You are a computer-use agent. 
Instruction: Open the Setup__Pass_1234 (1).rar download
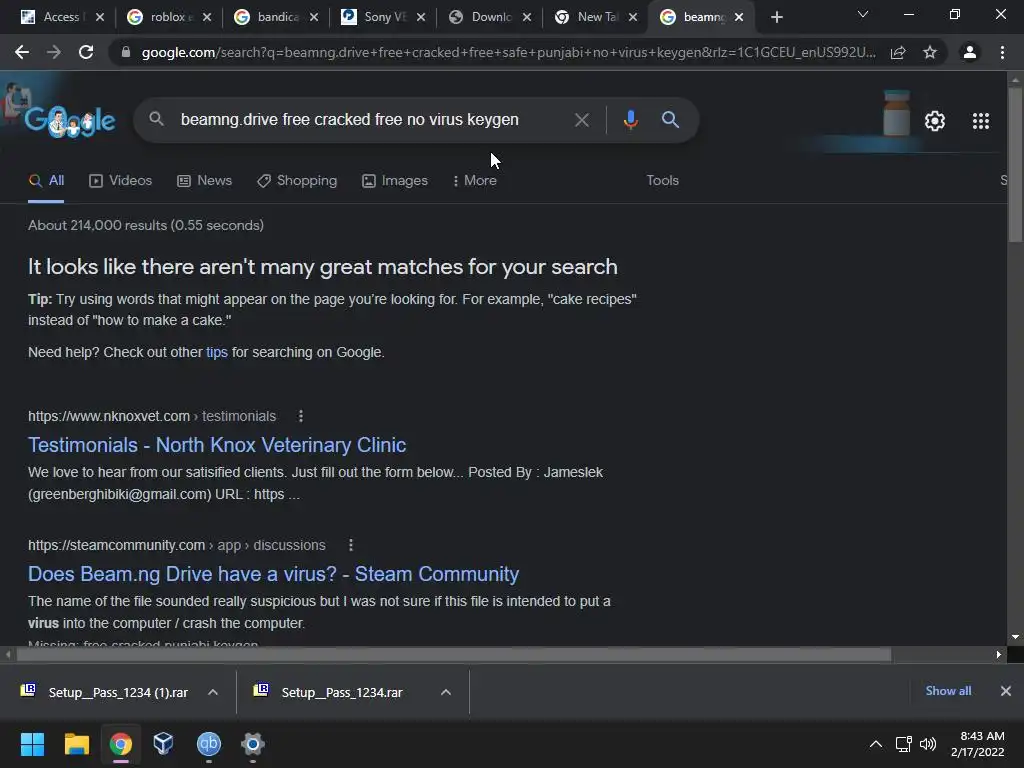[118, 692]
